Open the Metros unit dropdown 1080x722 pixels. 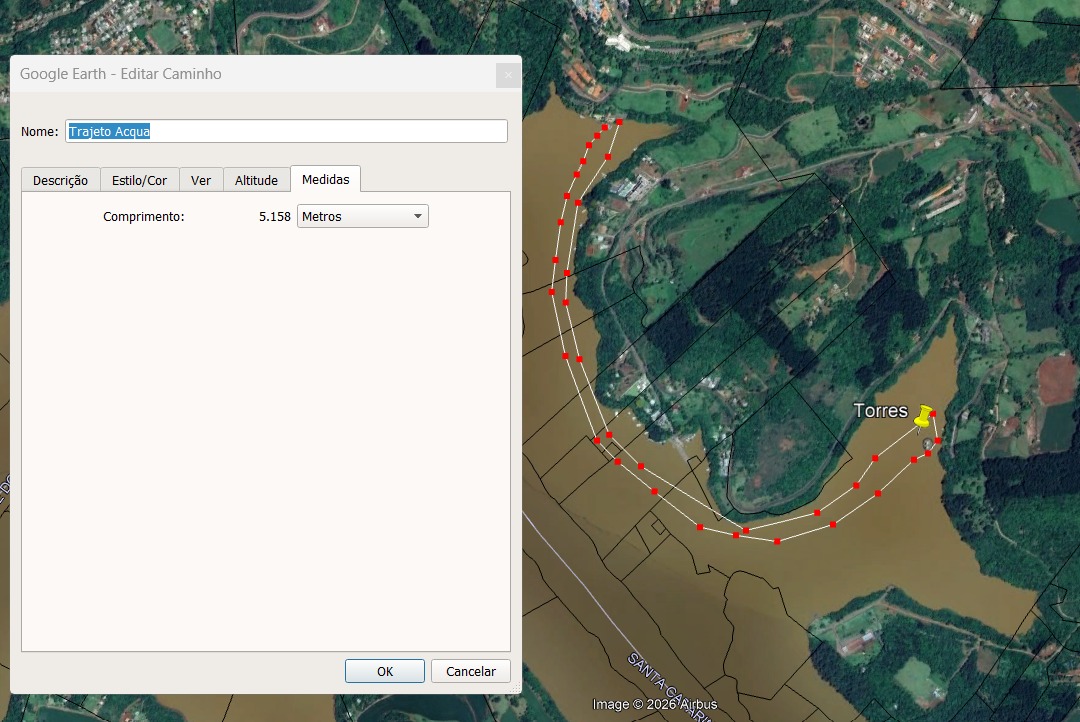click(362, 216)
